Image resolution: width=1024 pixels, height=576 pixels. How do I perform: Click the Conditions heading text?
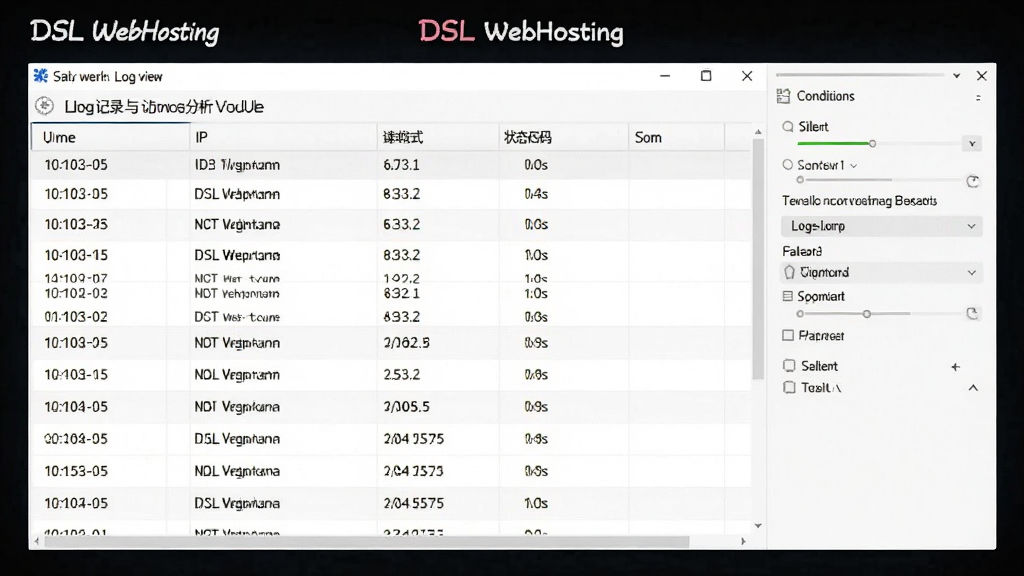pyautogui.click(x=825, y=96)
